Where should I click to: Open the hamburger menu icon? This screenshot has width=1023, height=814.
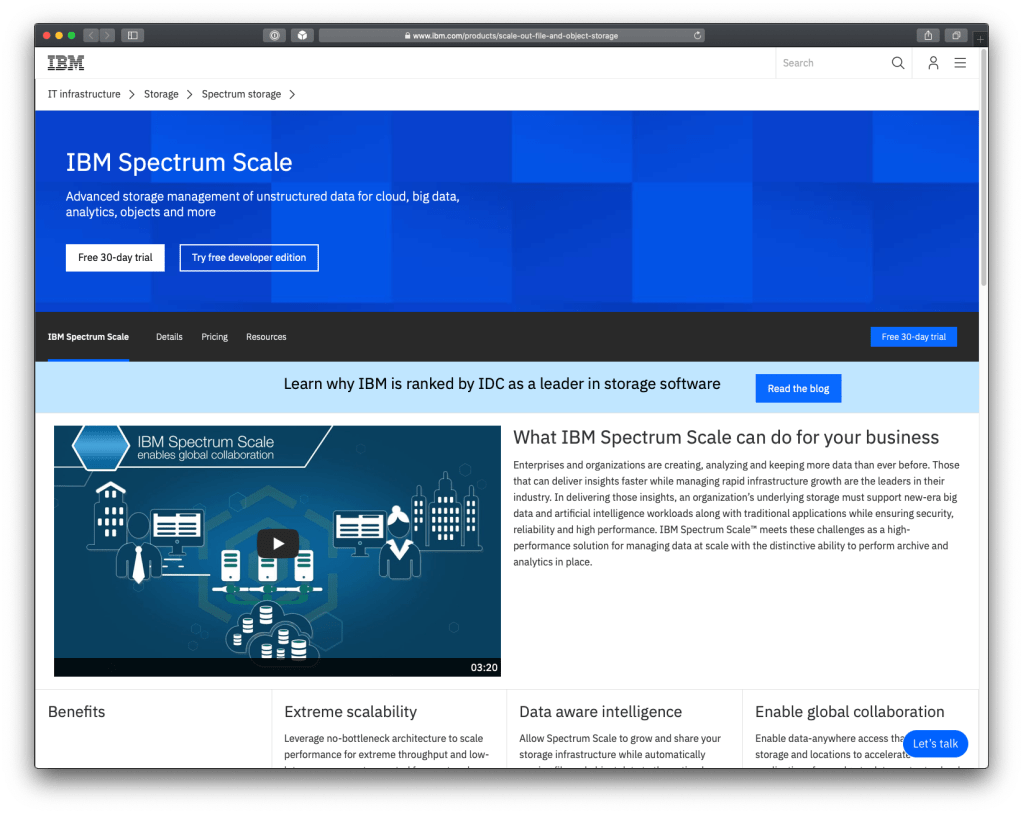[960, 63]
